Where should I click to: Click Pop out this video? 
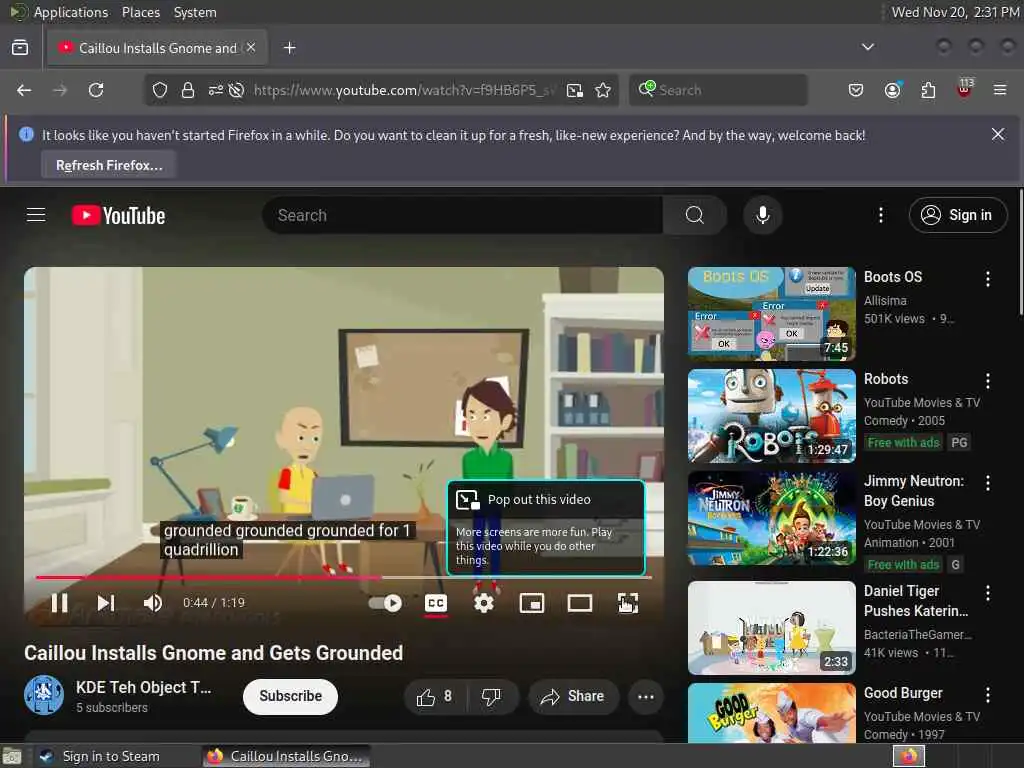[x=546, y=528]
